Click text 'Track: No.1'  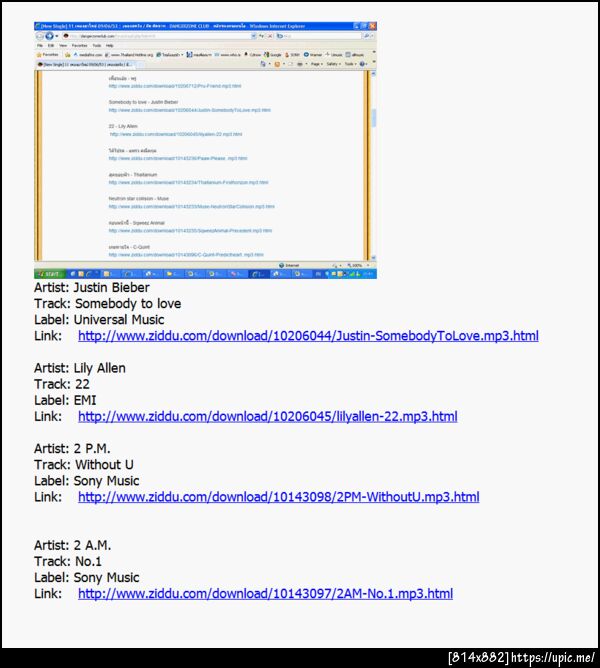68,561
